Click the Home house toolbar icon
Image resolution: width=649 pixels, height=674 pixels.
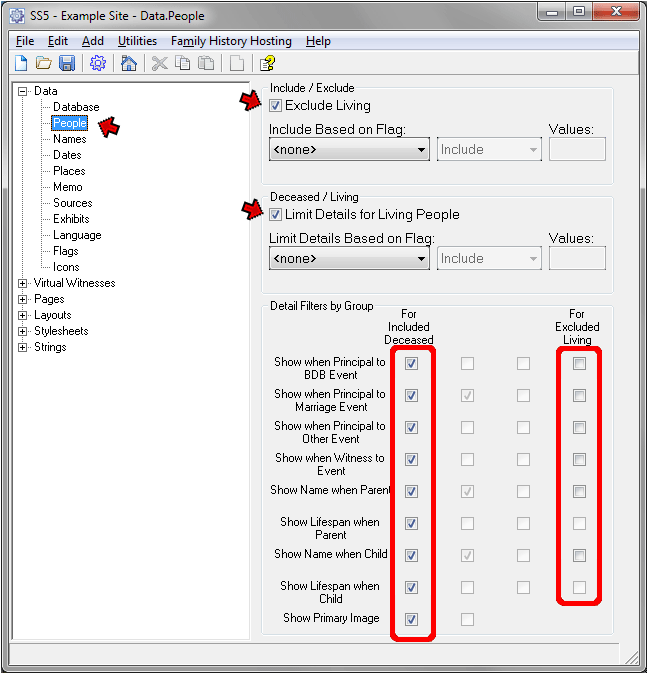[x=128, y=63]
